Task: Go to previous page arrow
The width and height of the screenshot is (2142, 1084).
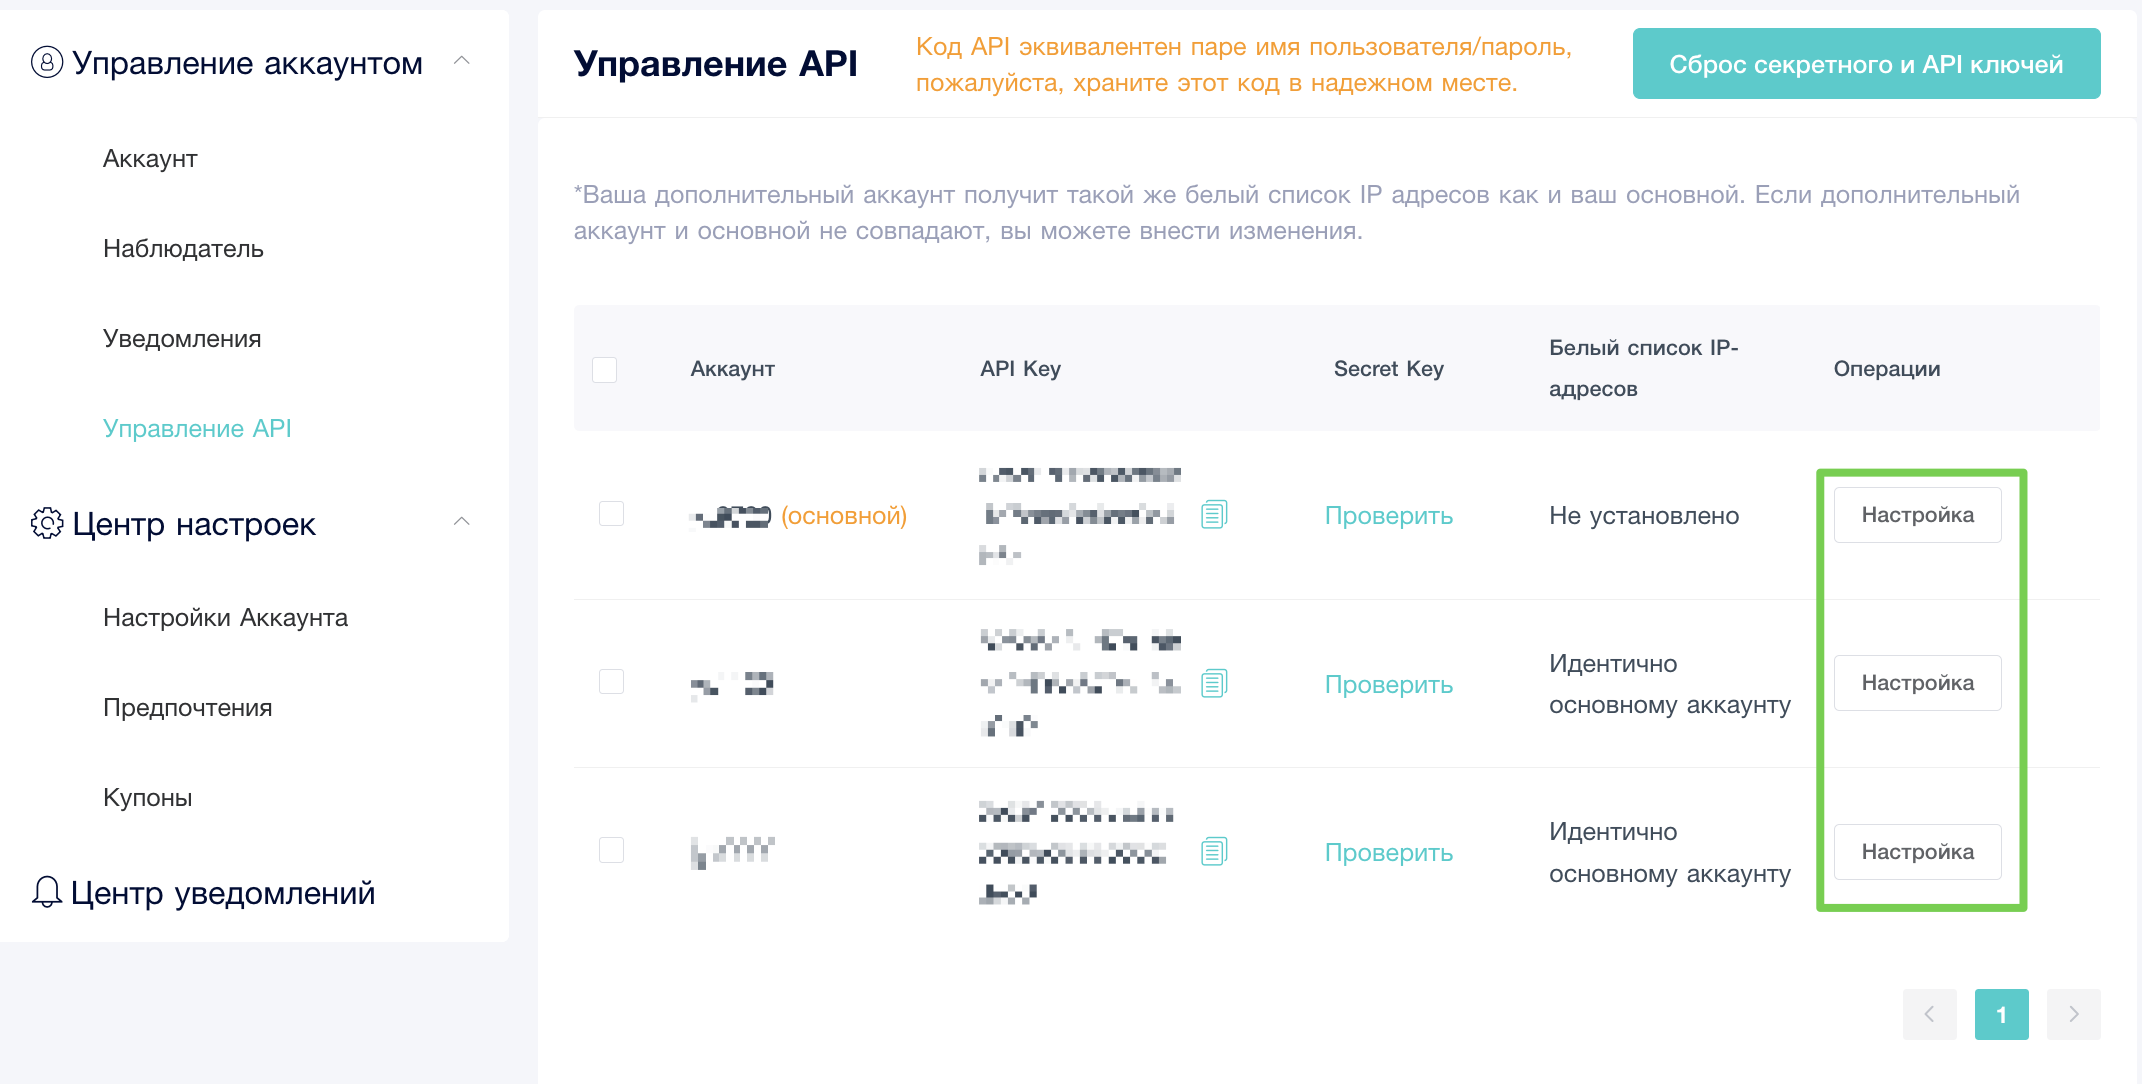Action: [1929, 1014]
